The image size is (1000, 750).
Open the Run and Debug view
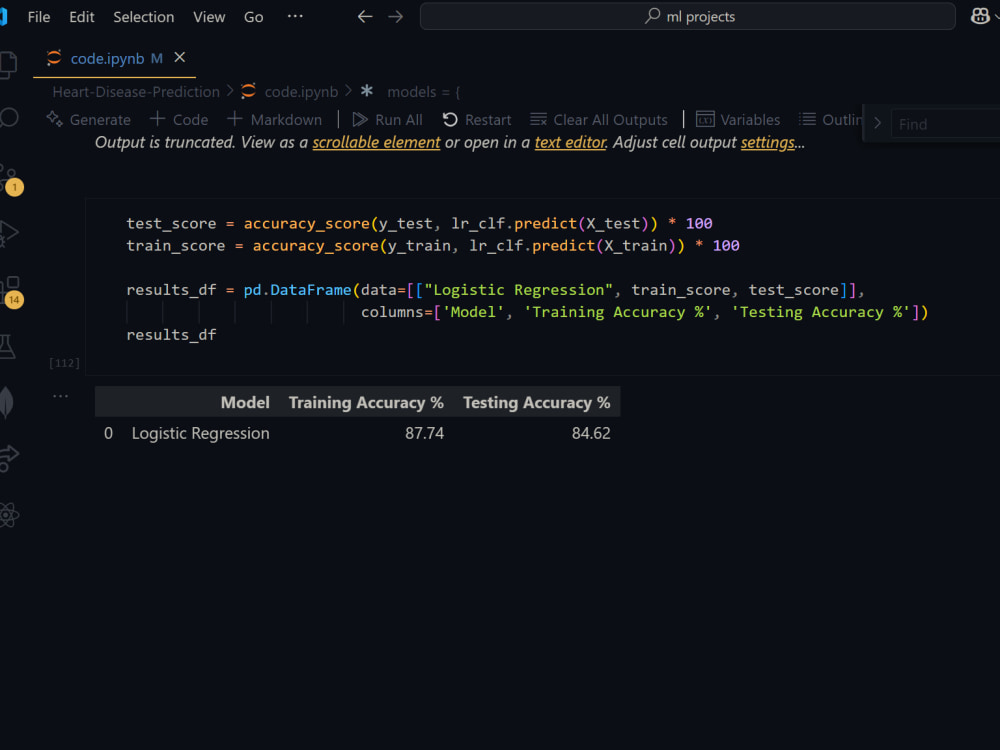pyautogui.click(x=8, y=233)
